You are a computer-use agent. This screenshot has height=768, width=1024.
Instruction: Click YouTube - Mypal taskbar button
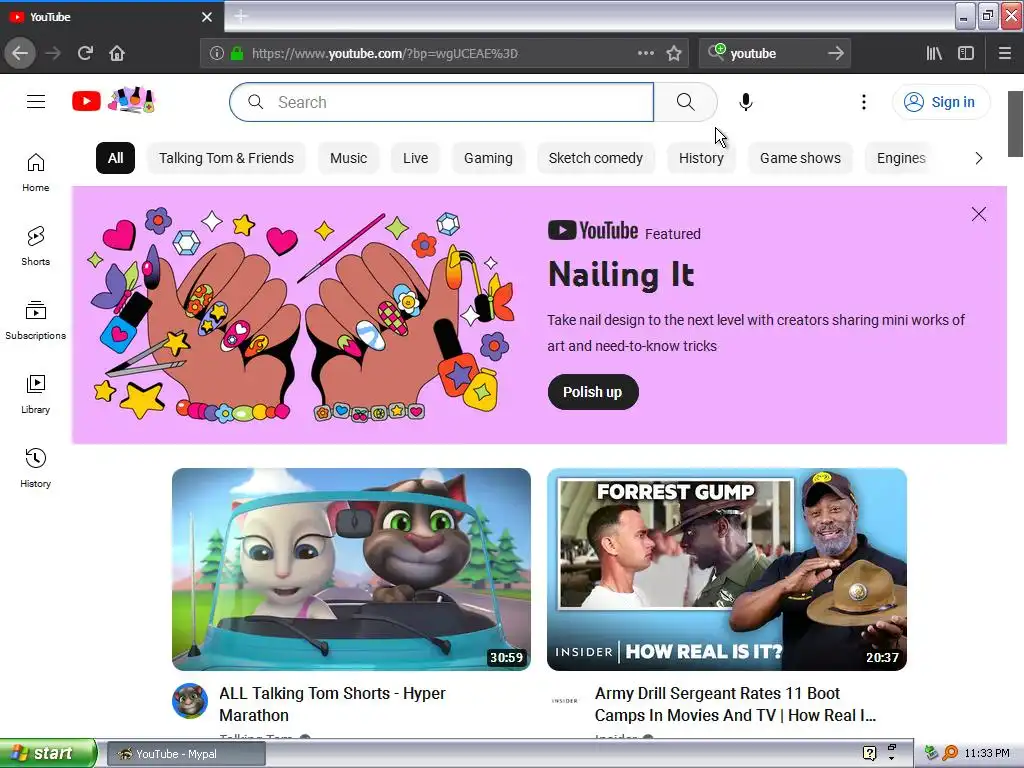click(x=186, y=754)
